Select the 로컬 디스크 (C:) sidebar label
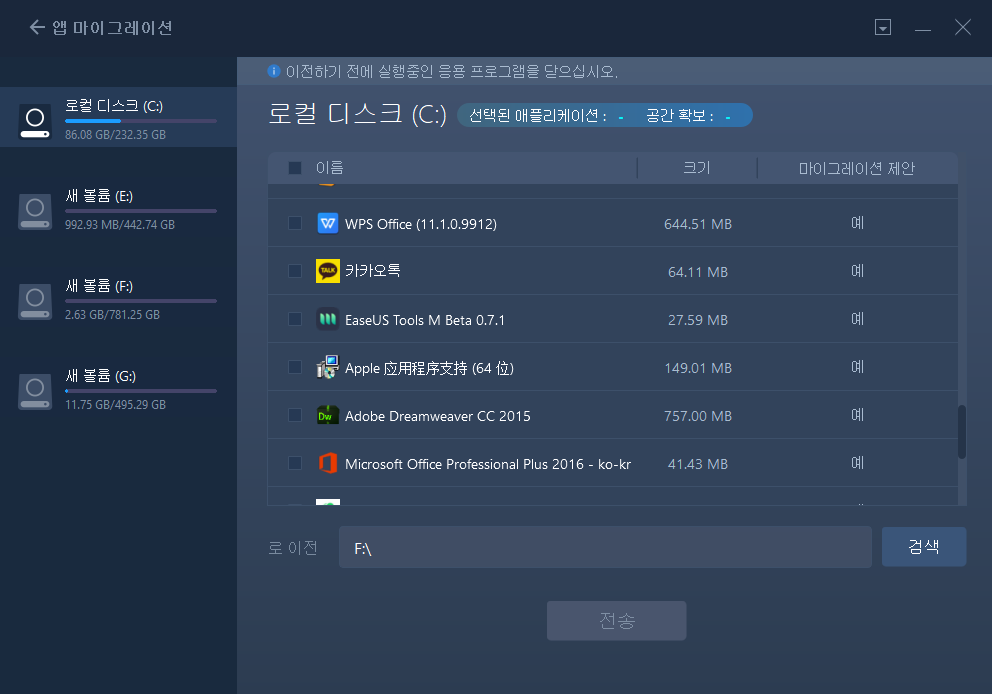 coord(114,106)
